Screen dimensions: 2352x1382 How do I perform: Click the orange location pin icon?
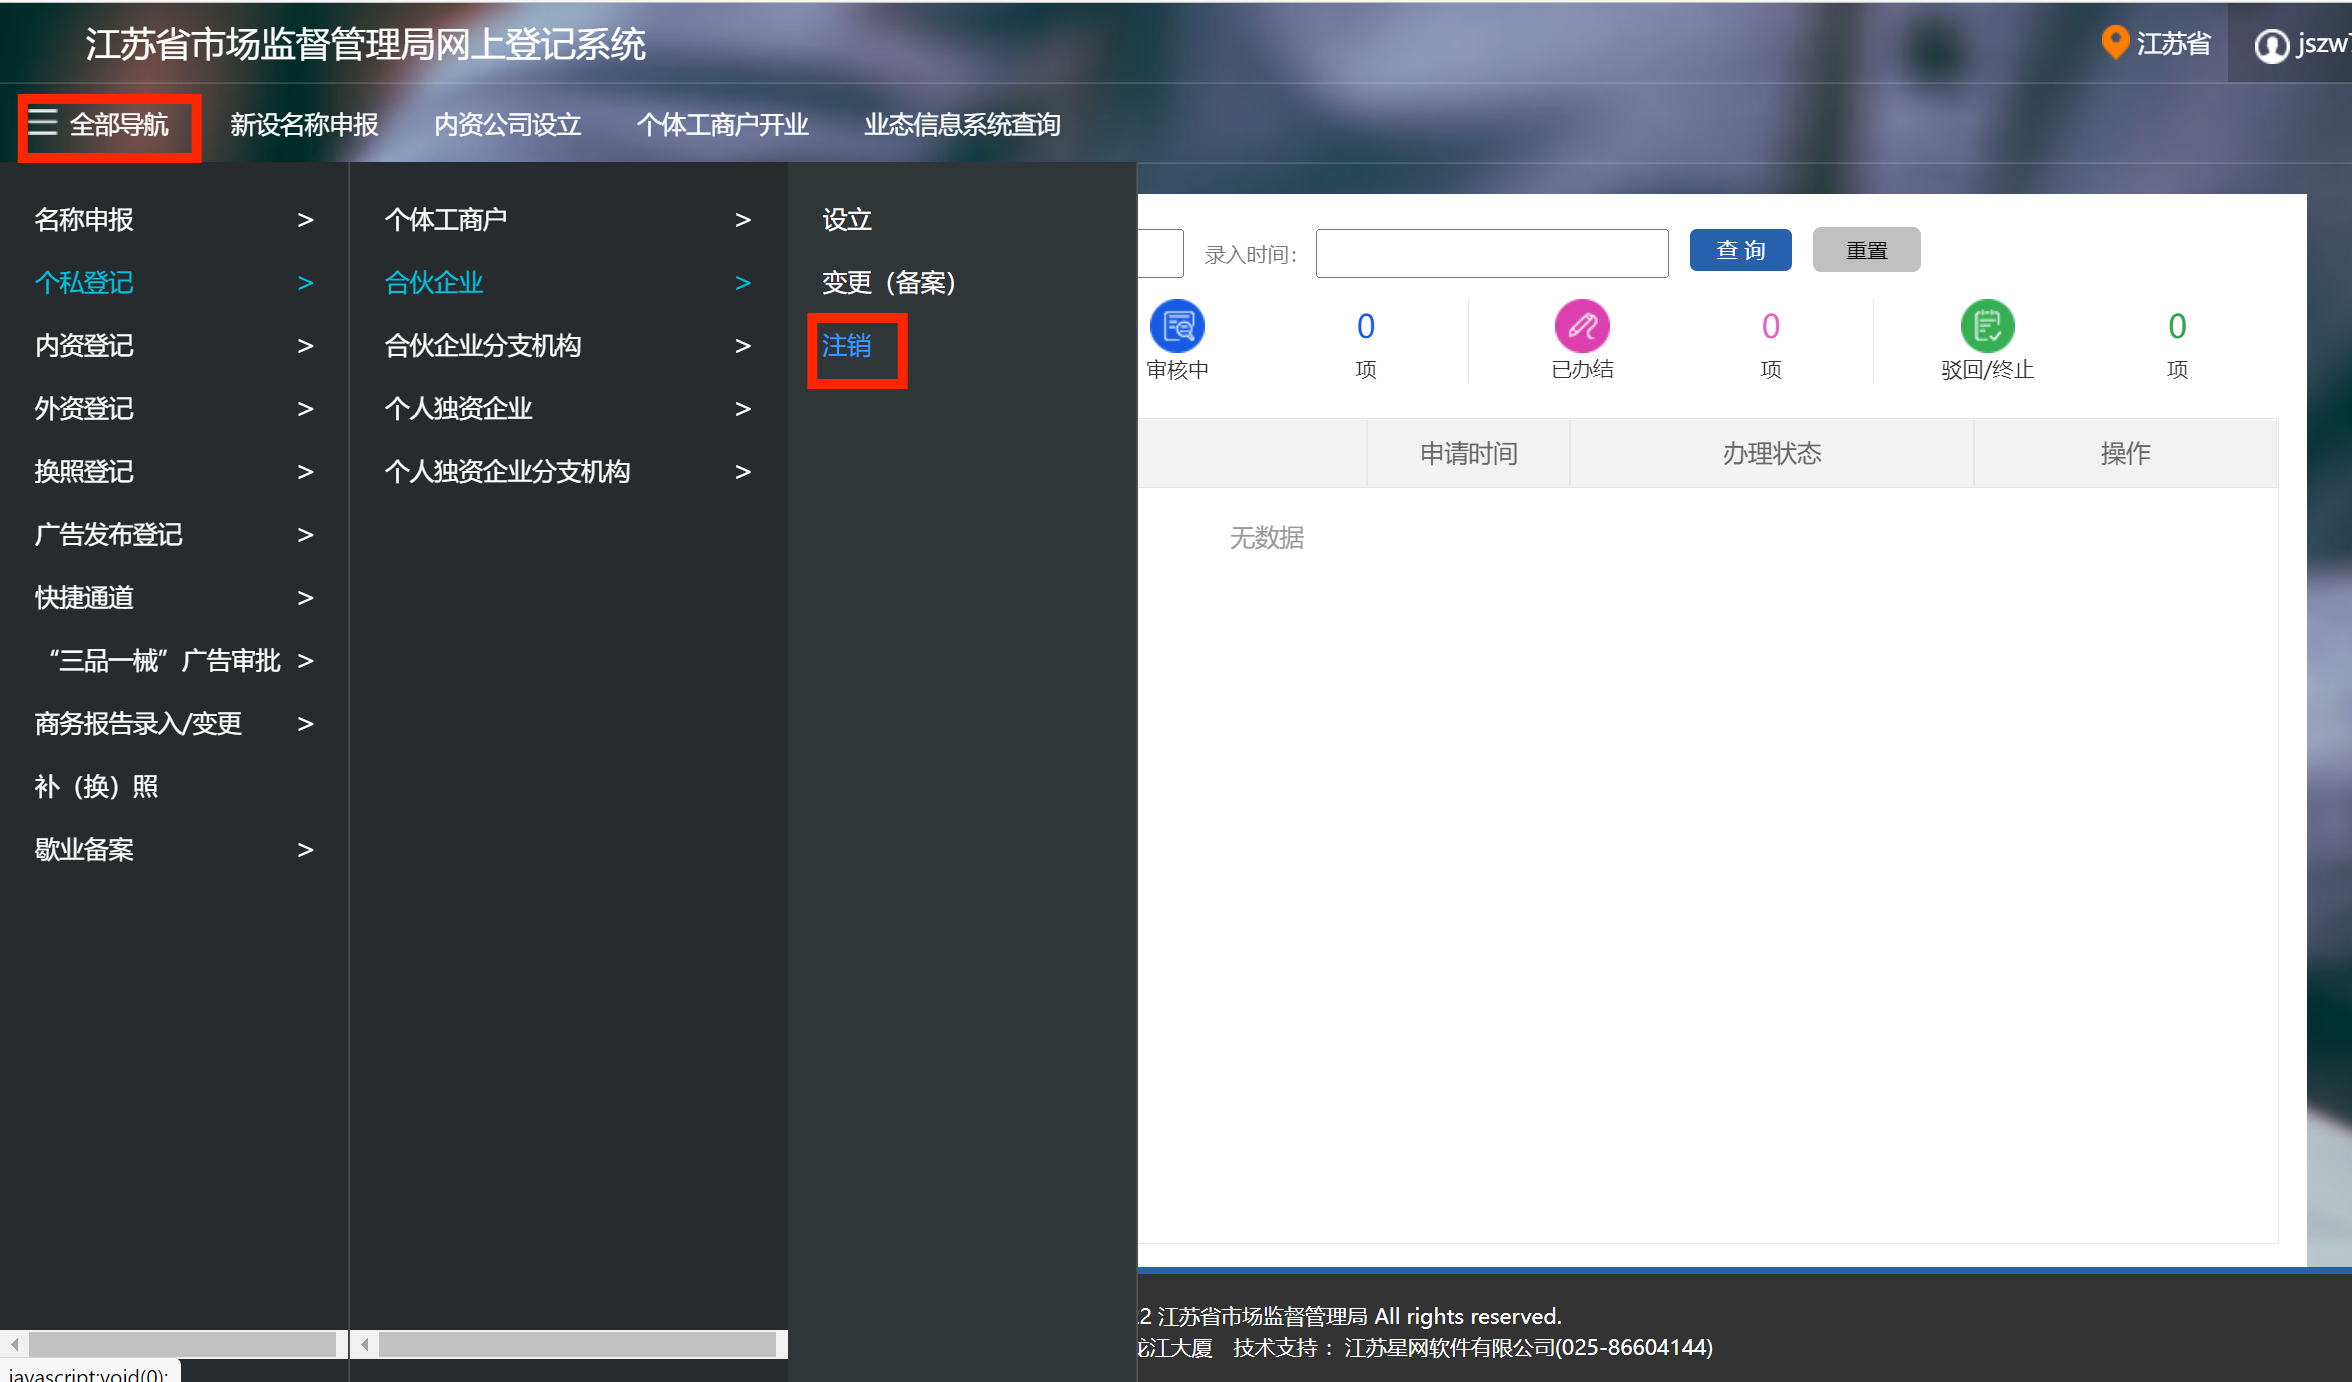tap(2114, 42)
